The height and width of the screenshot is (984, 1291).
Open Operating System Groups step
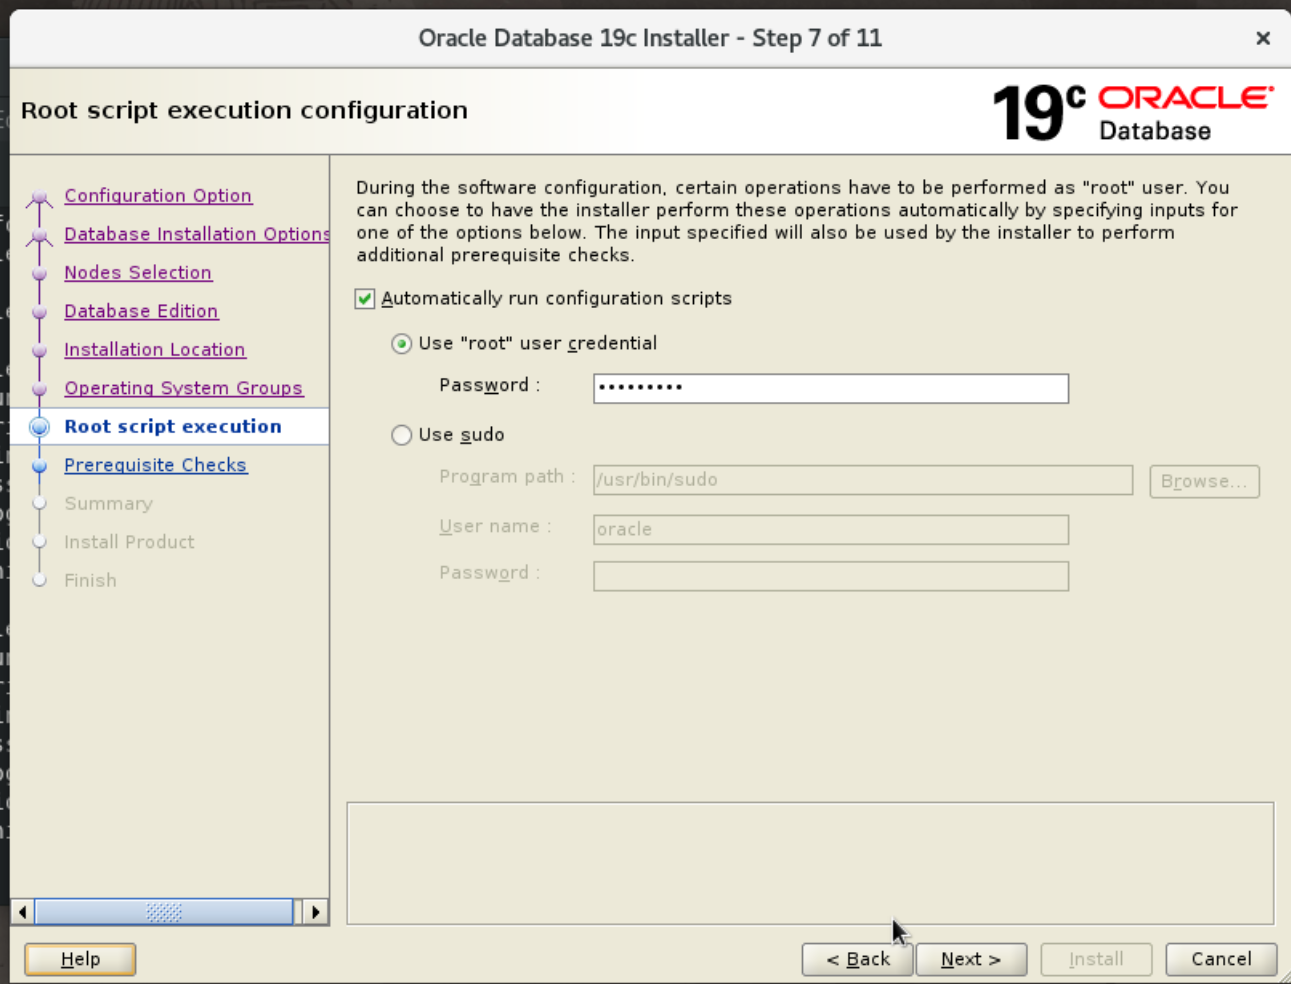pos(184,388)
